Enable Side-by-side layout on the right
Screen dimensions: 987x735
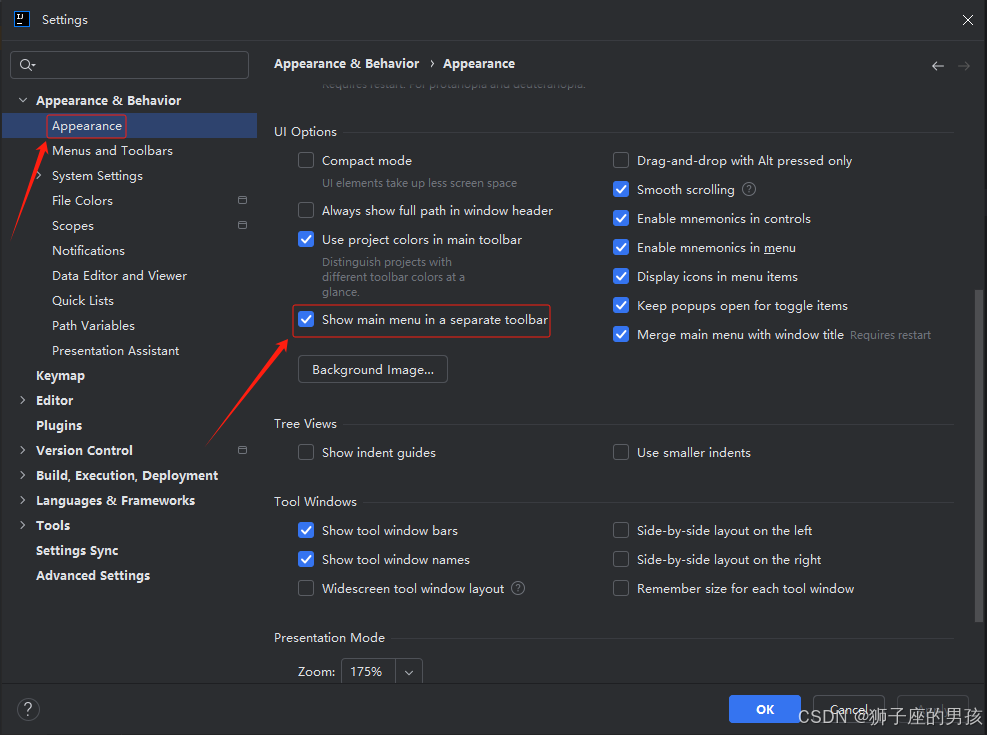click(621, 559)
